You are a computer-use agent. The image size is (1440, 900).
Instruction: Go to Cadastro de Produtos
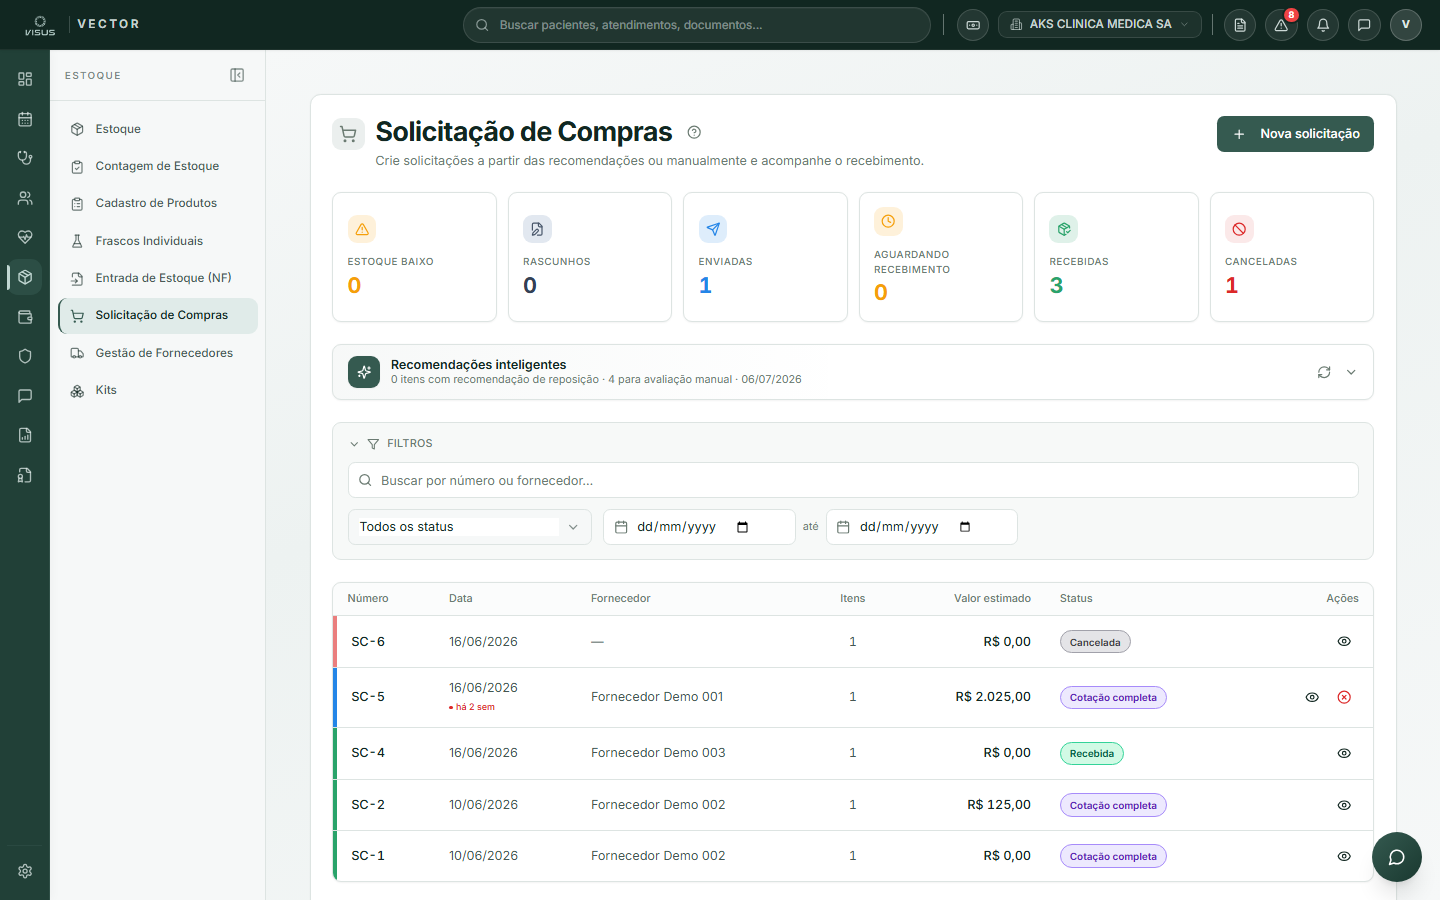click(x=158, y=203)
